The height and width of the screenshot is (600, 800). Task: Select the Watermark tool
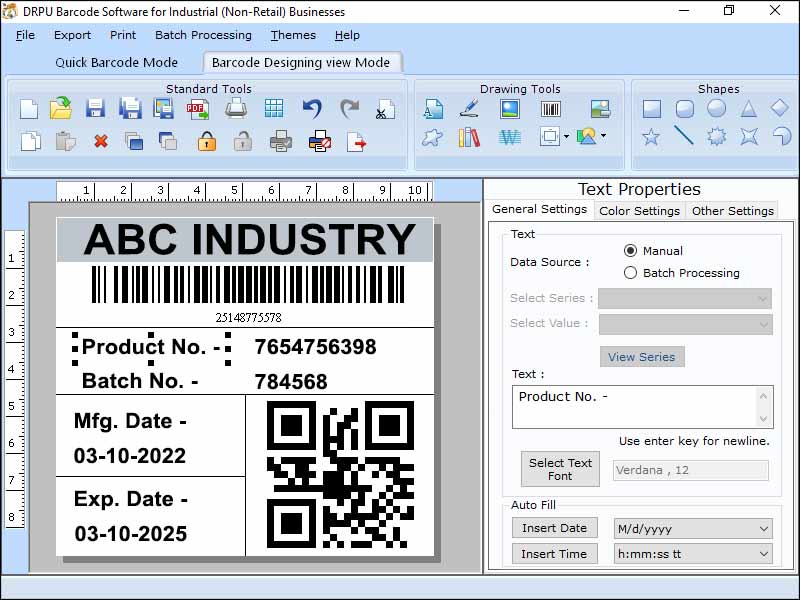tap(509, 138)
